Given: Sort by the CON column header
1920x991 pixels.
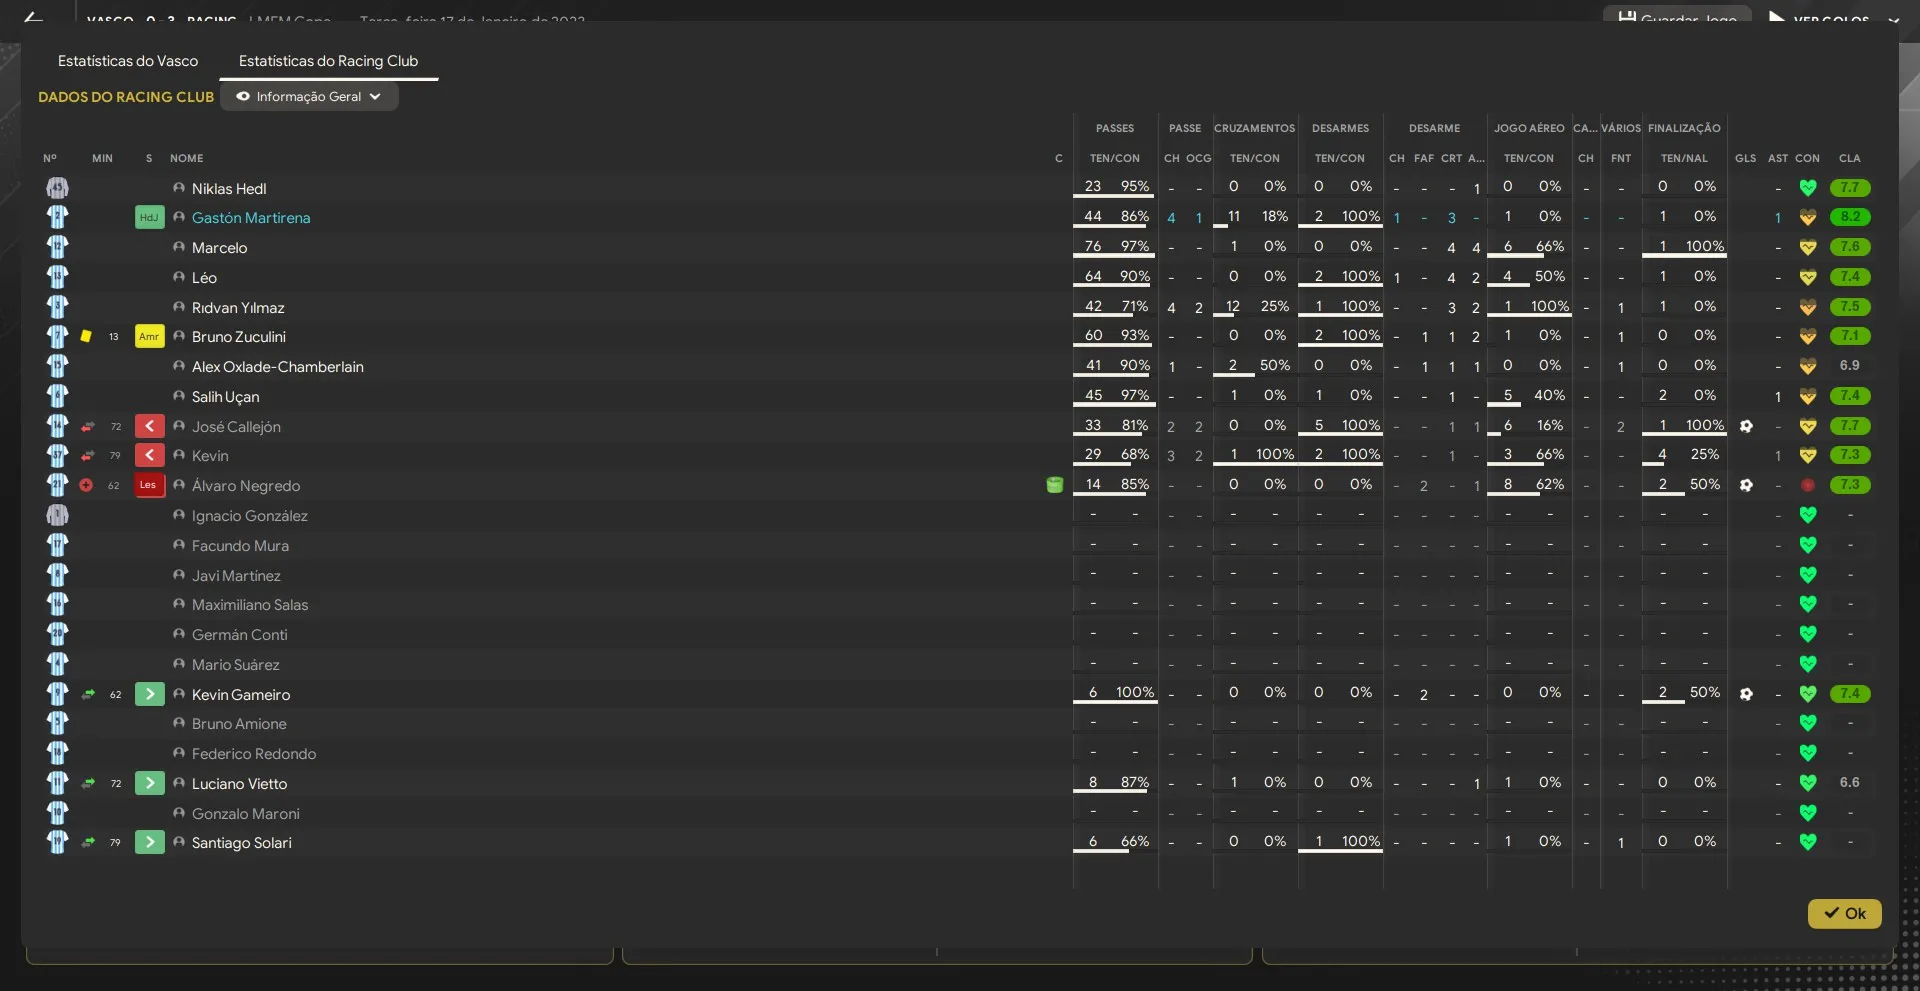Looking at the screenshot, I should coord(1808,158).
